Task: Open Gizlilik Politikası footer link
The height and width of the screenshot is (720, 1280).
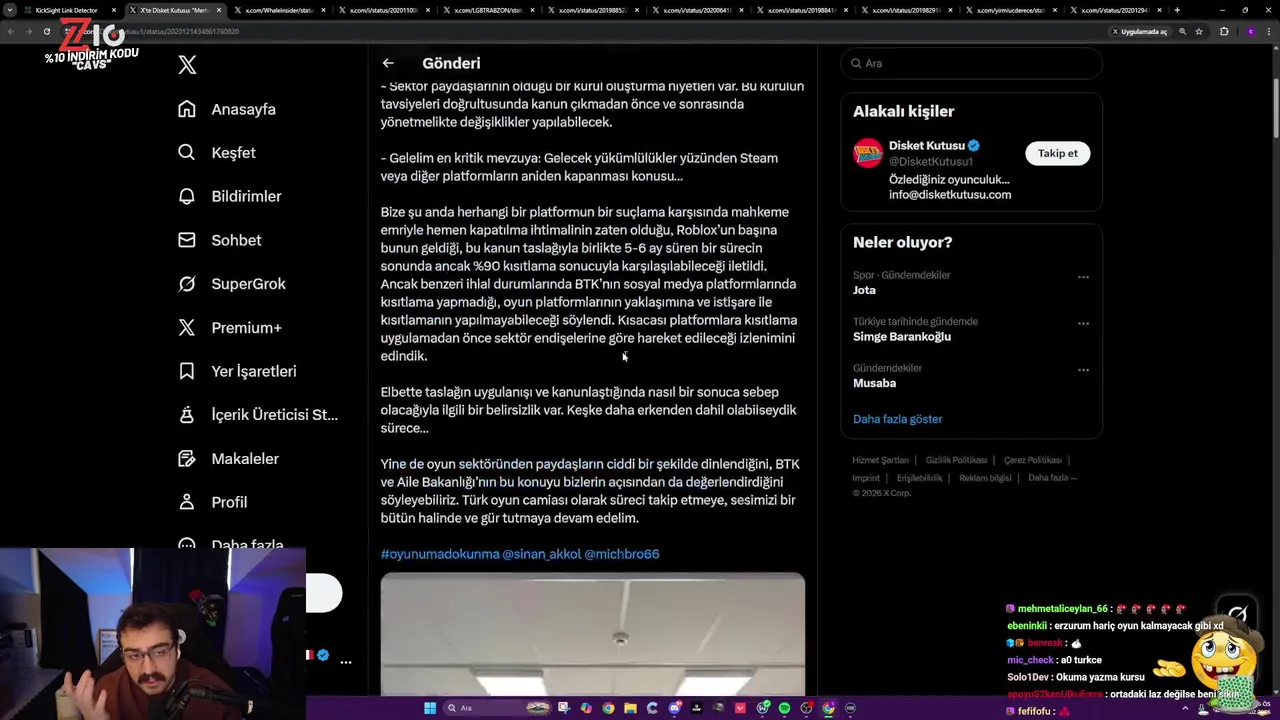Action: [956, 460]
